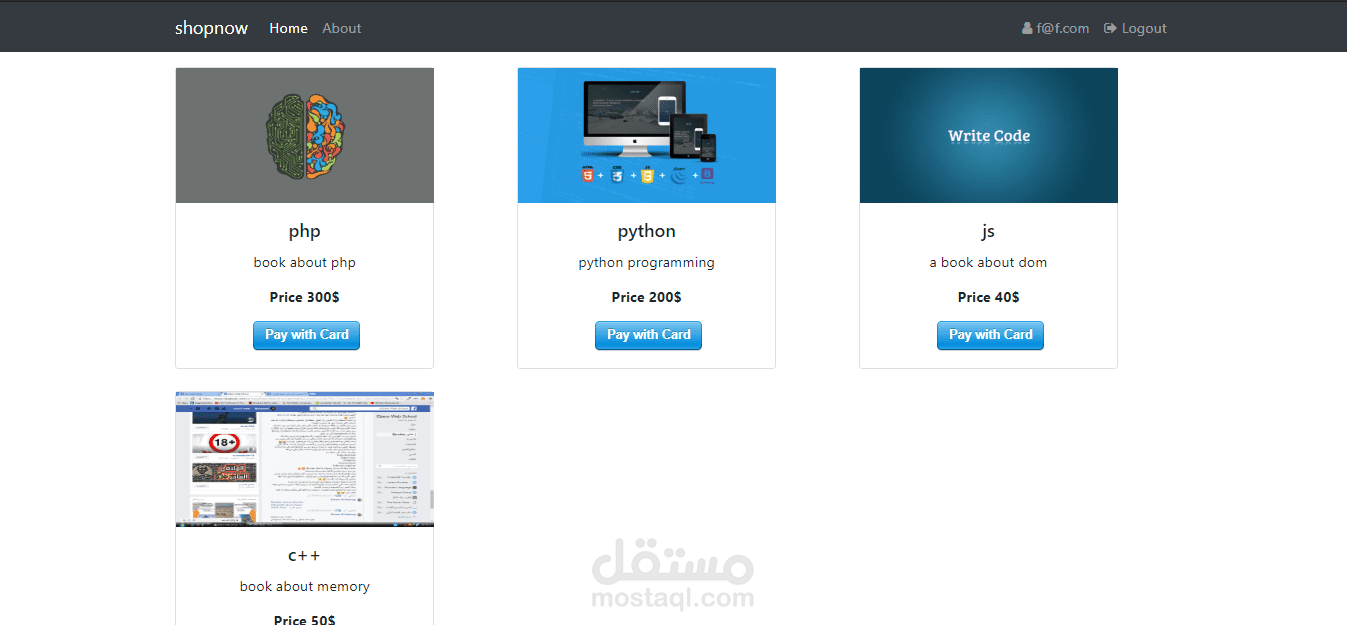Image resolution: width=1347 pixels, height=625 pixels.
Task: Go to the About page
Action: click(x=341, y=28)
